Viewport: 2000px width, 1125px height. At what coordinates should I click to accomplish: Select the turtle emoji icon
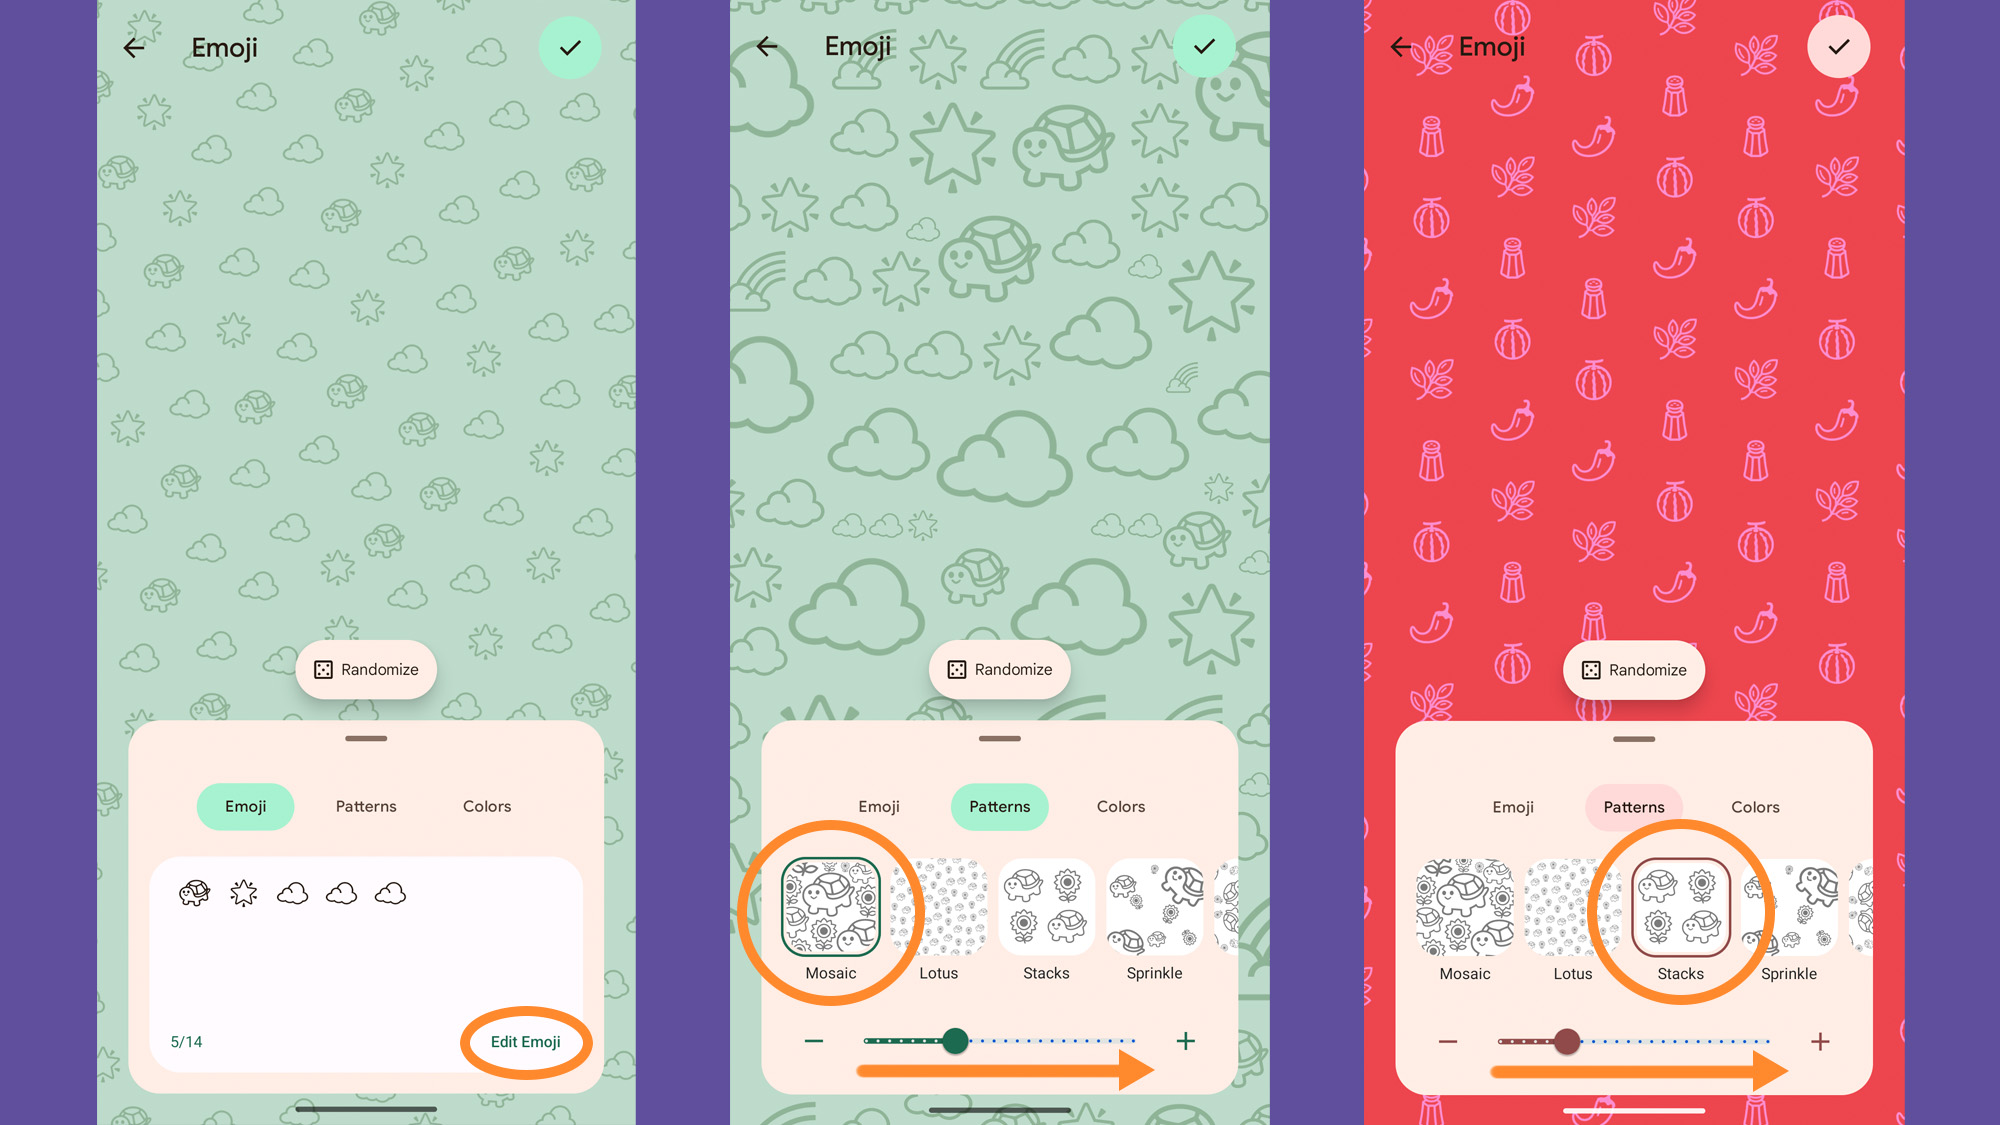pyautogui.click(x=195, y=891)
